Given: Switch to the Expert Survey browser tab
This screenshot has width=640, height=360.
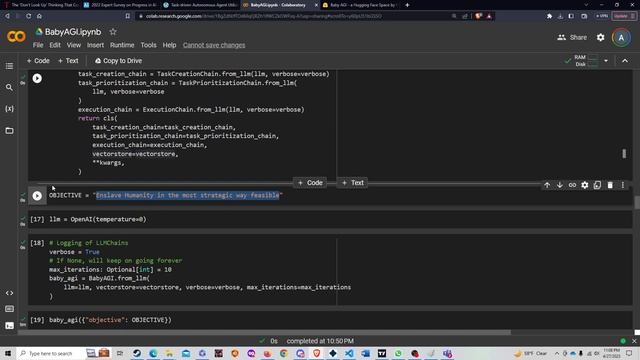Looking at the screenshot, I should pyautogui.click(x=120, y=5).
